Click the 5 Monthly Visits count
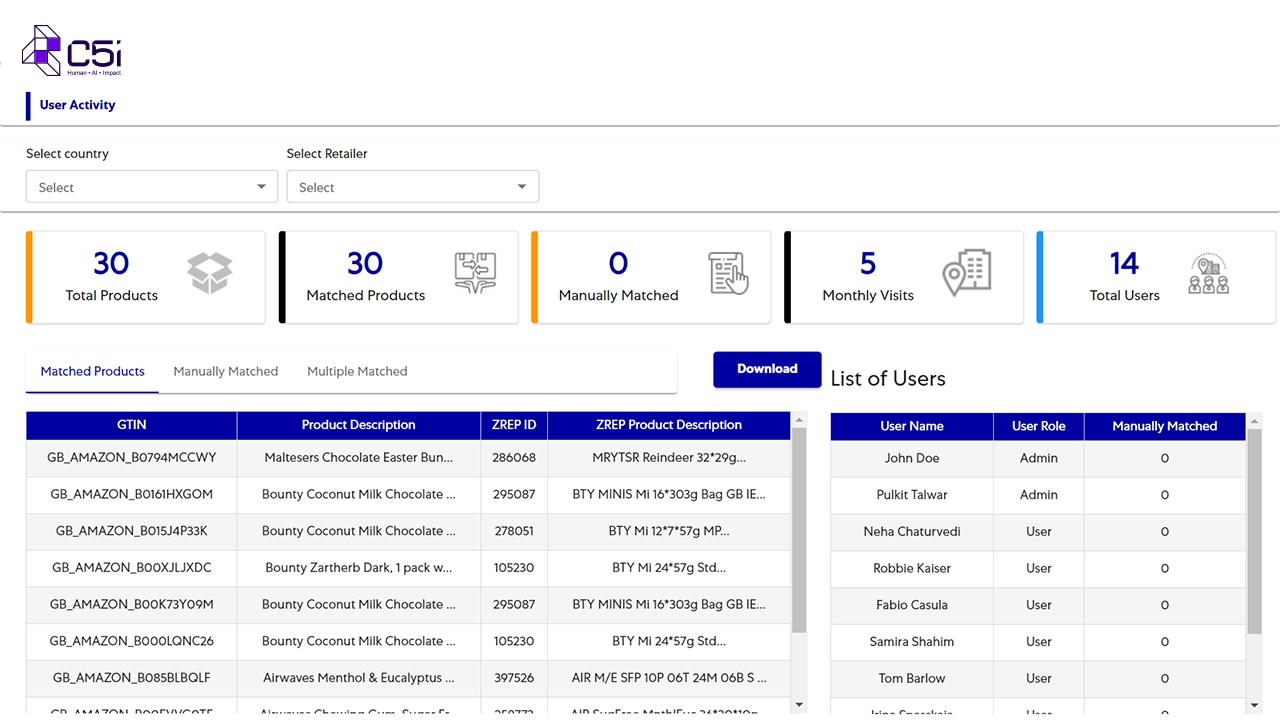This screenshot has height=720, width=1280. [868, 264]
